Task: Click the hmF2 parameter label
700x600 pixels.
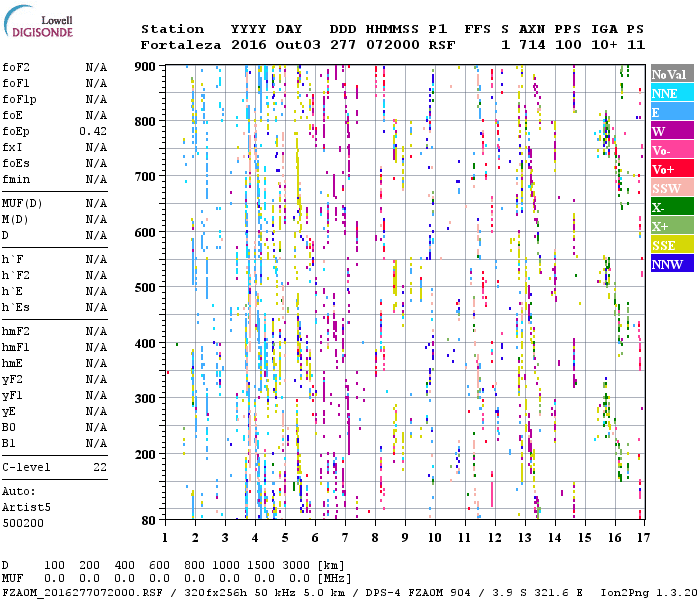Action: tap(16, 331)
